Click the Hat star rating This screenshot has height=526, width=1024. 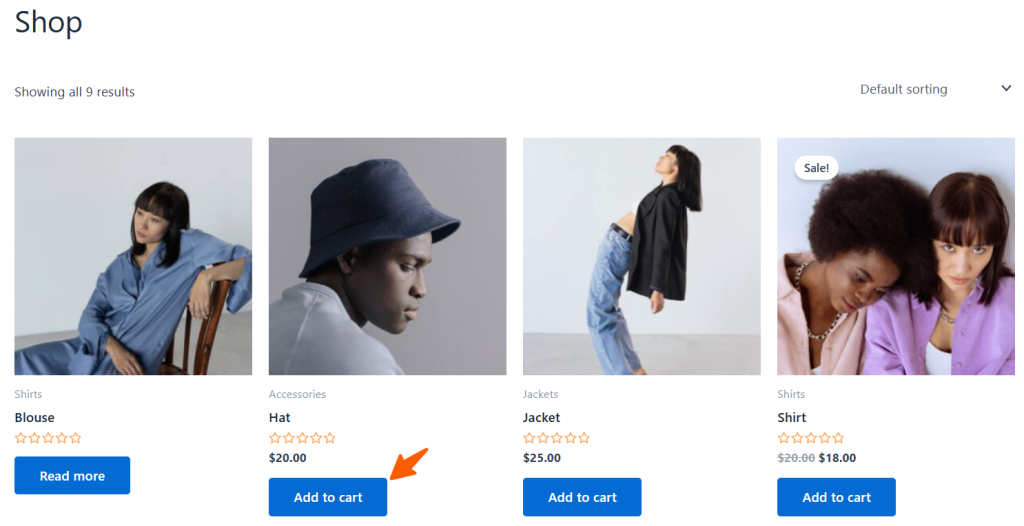(x=302, y=438)
